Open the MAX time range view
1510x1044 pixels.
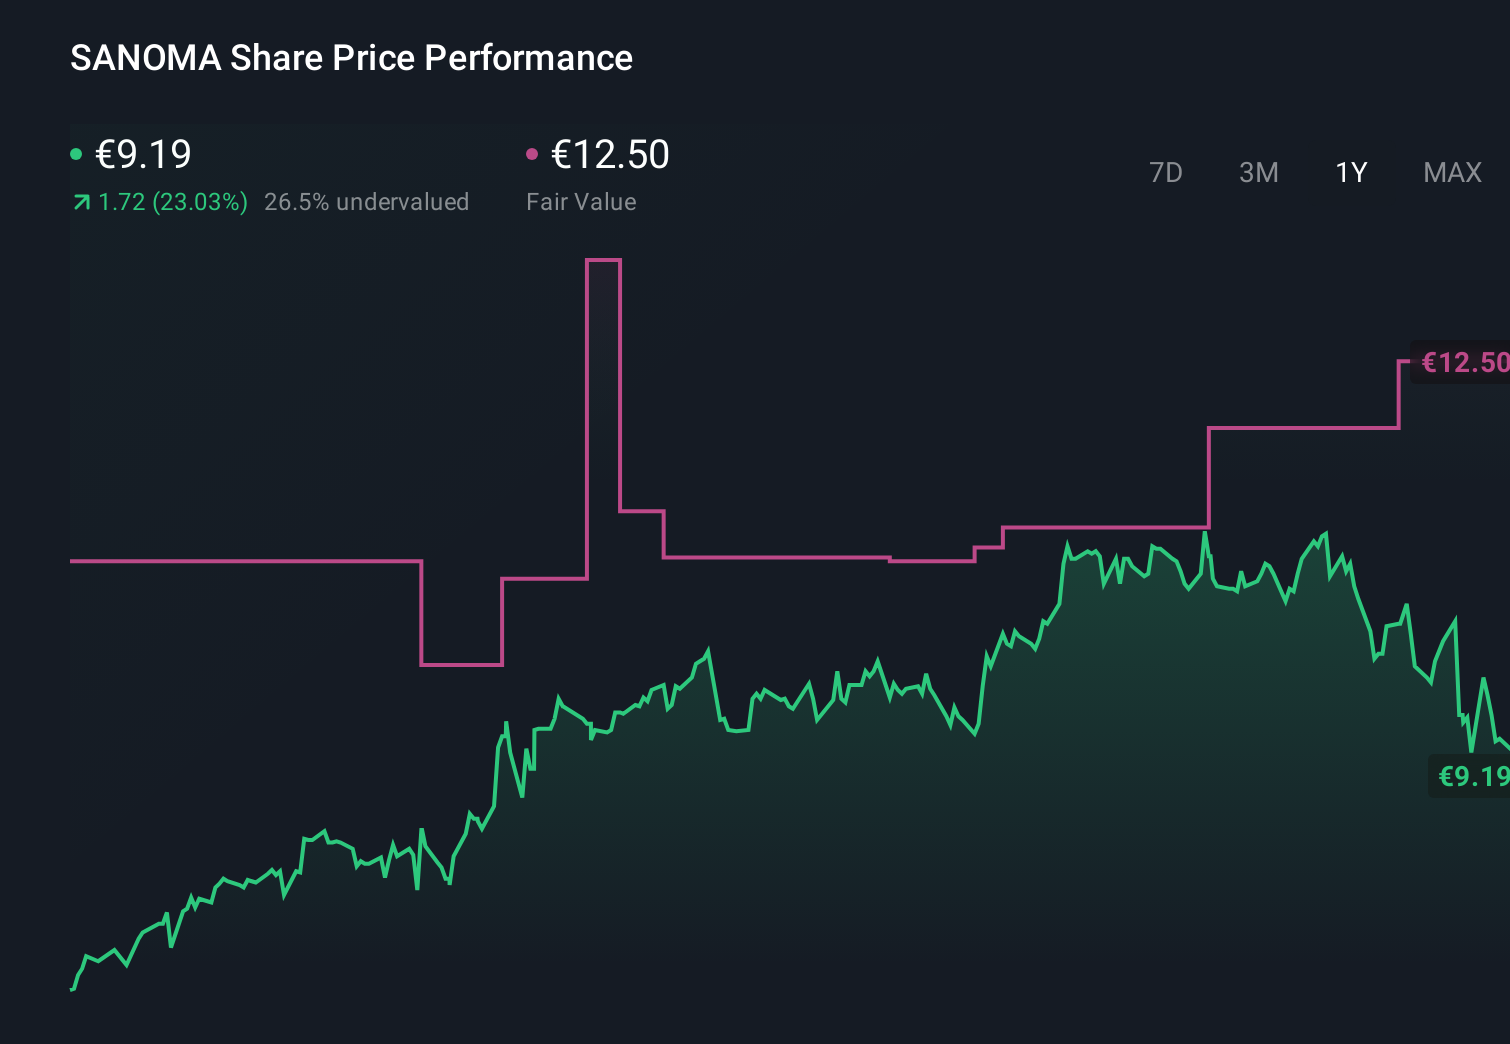[x=1451, y=172]
